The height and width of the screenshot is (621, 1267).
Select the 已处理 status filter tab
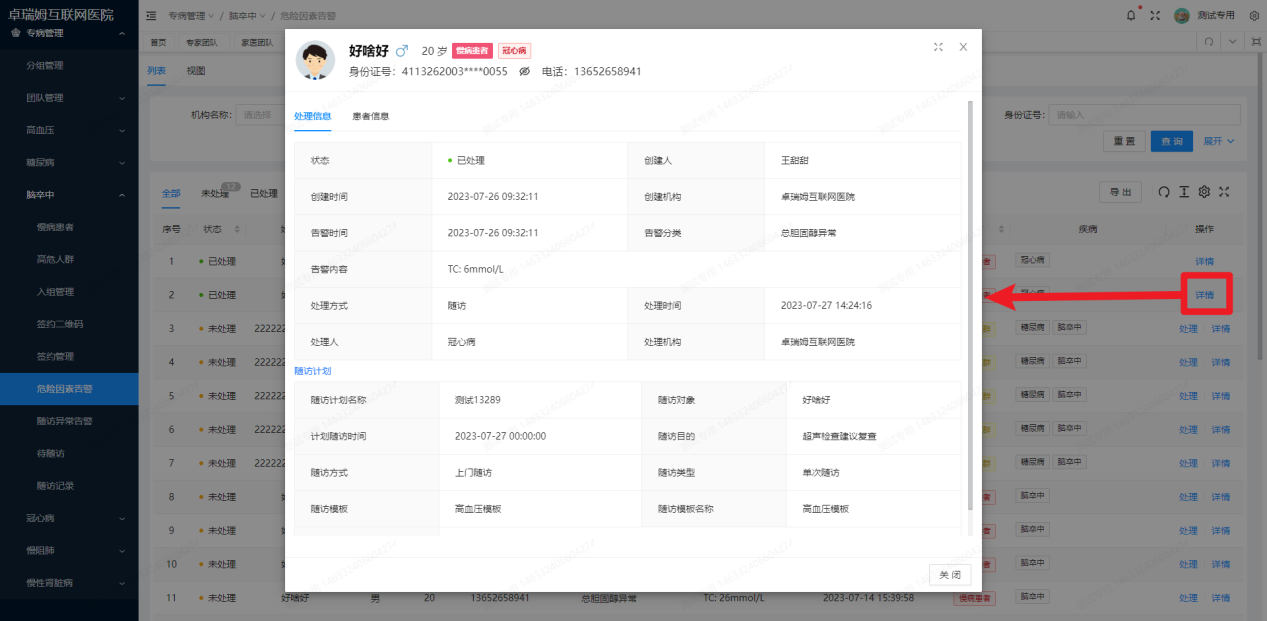264,193
